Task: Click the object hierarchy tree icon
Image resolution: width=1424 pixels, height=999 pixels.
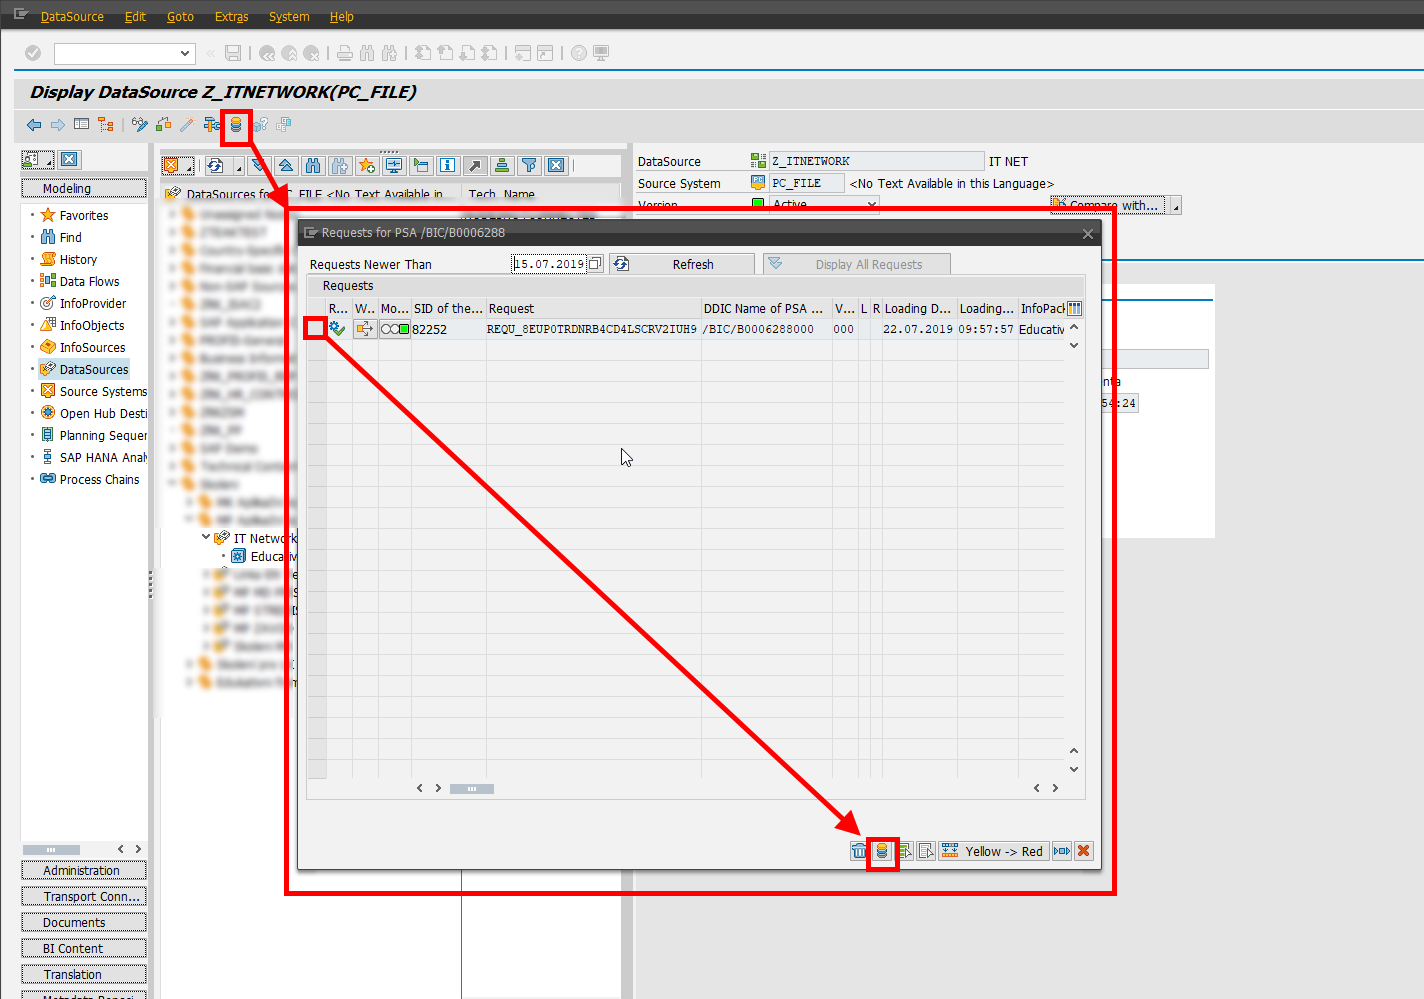Action: (x=106, y=125)
